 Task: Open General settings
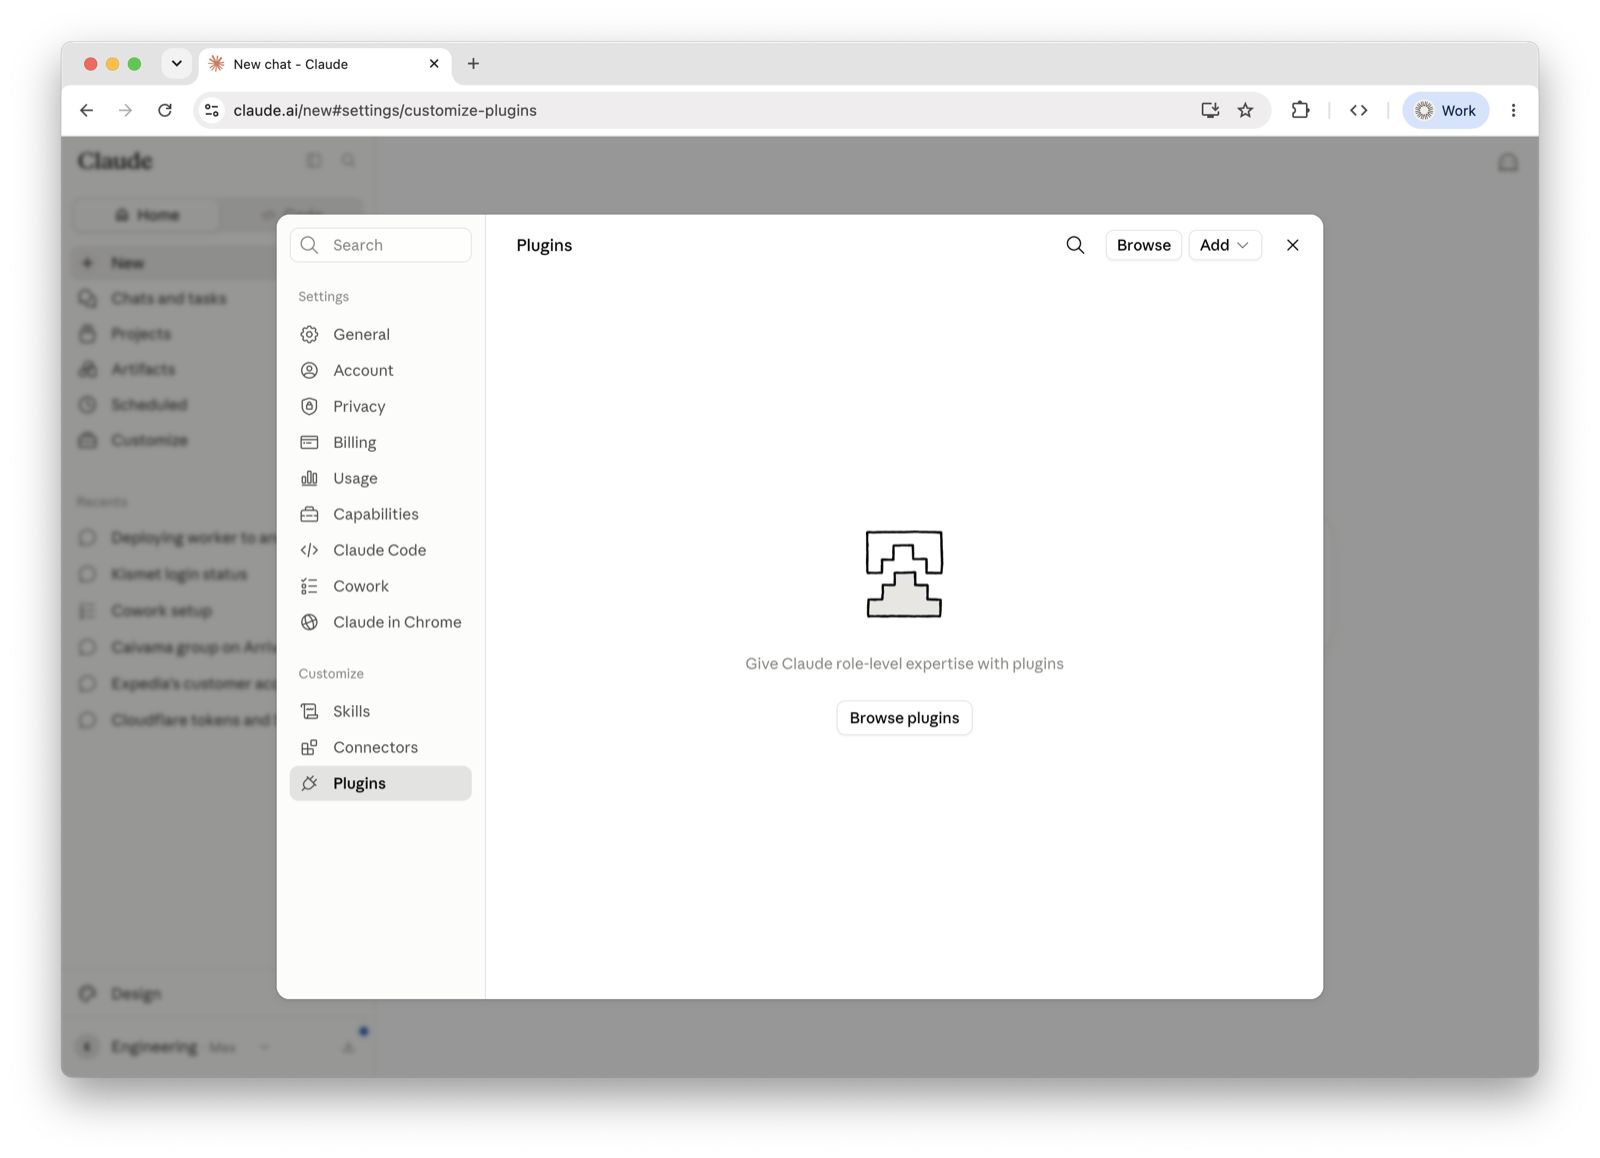(380, 334)
